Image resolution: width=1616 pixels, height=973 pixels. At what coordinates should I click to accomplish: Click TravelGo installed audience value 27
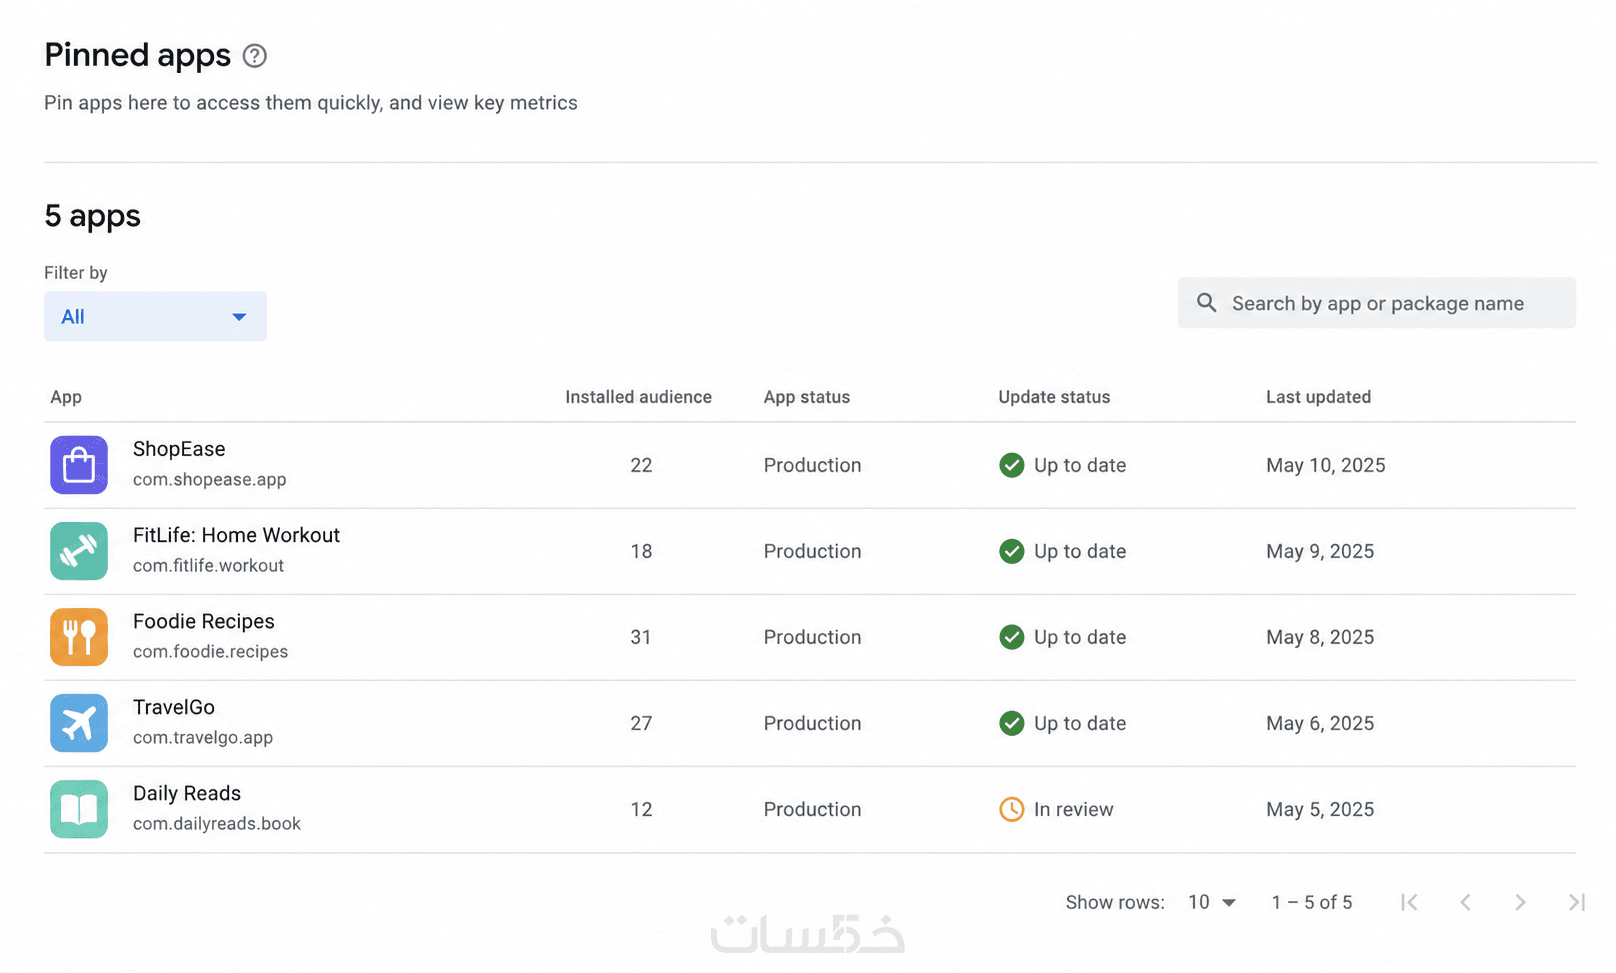point(641,723)
